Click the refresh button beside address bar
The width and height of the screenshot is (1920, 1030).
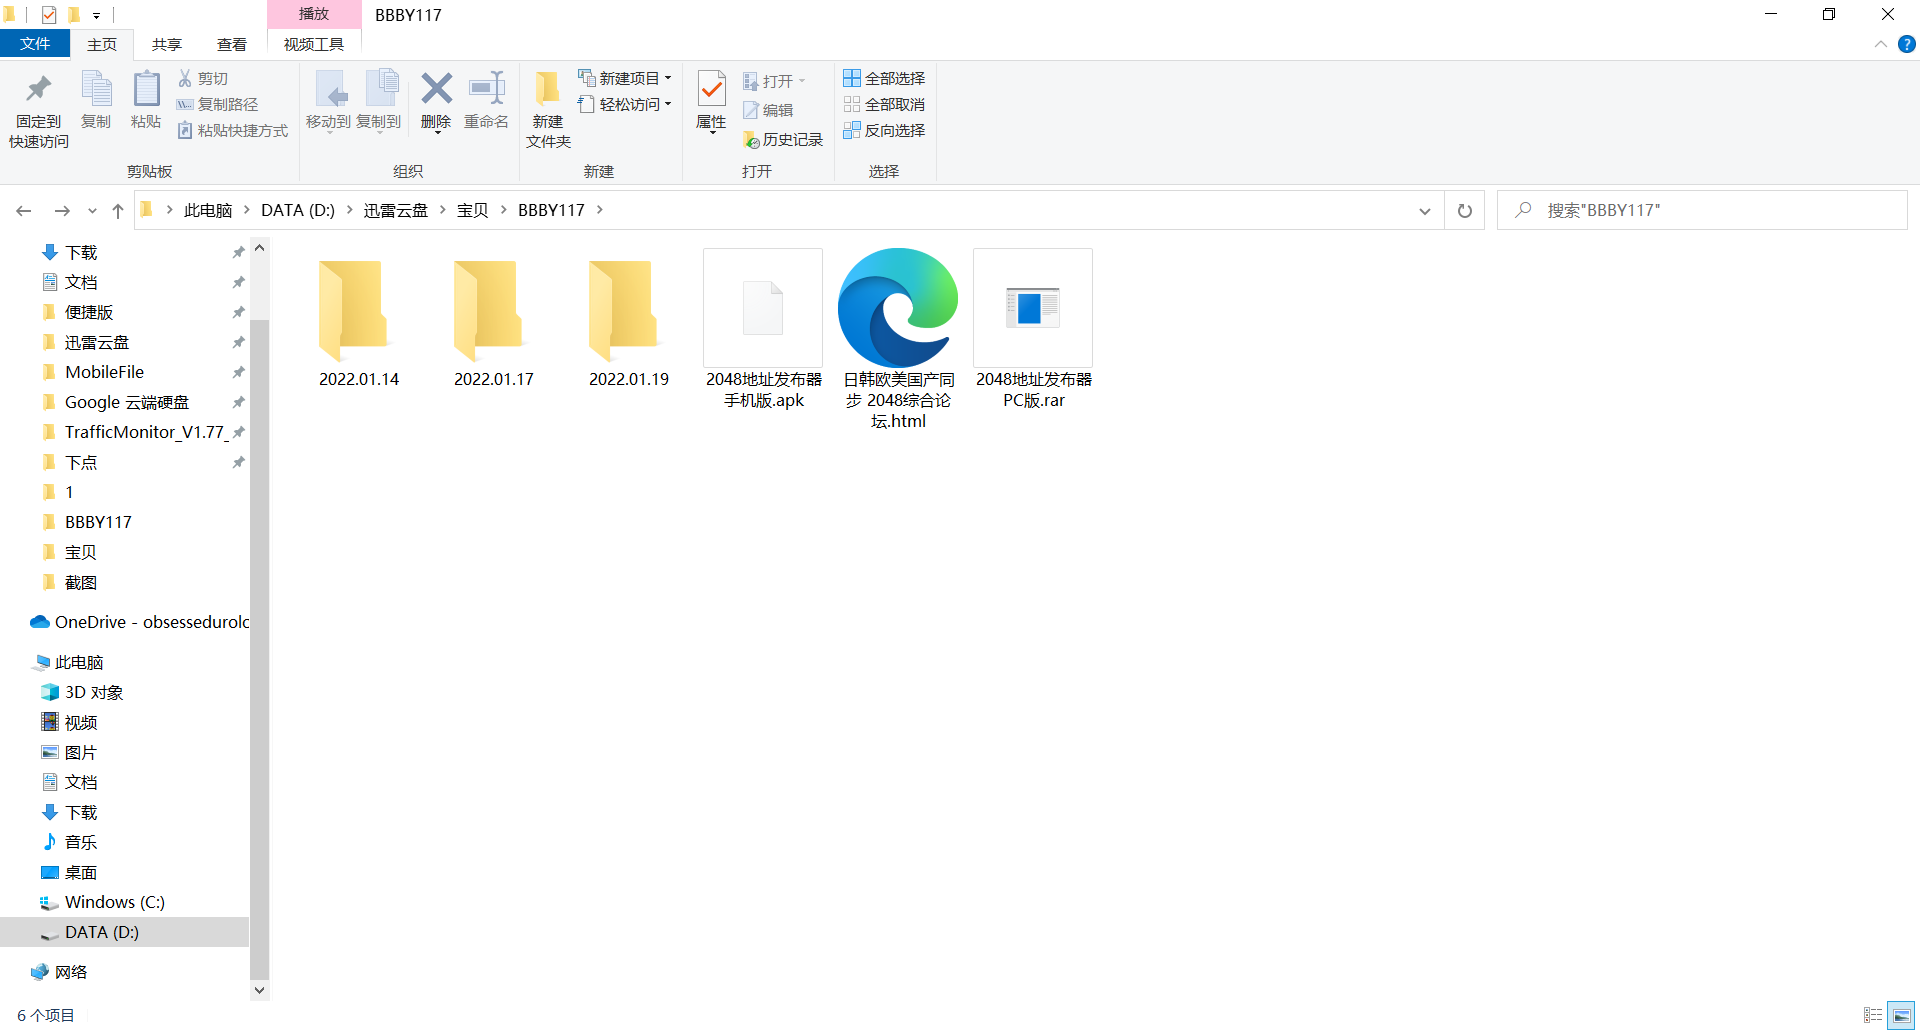point(1465,211)
